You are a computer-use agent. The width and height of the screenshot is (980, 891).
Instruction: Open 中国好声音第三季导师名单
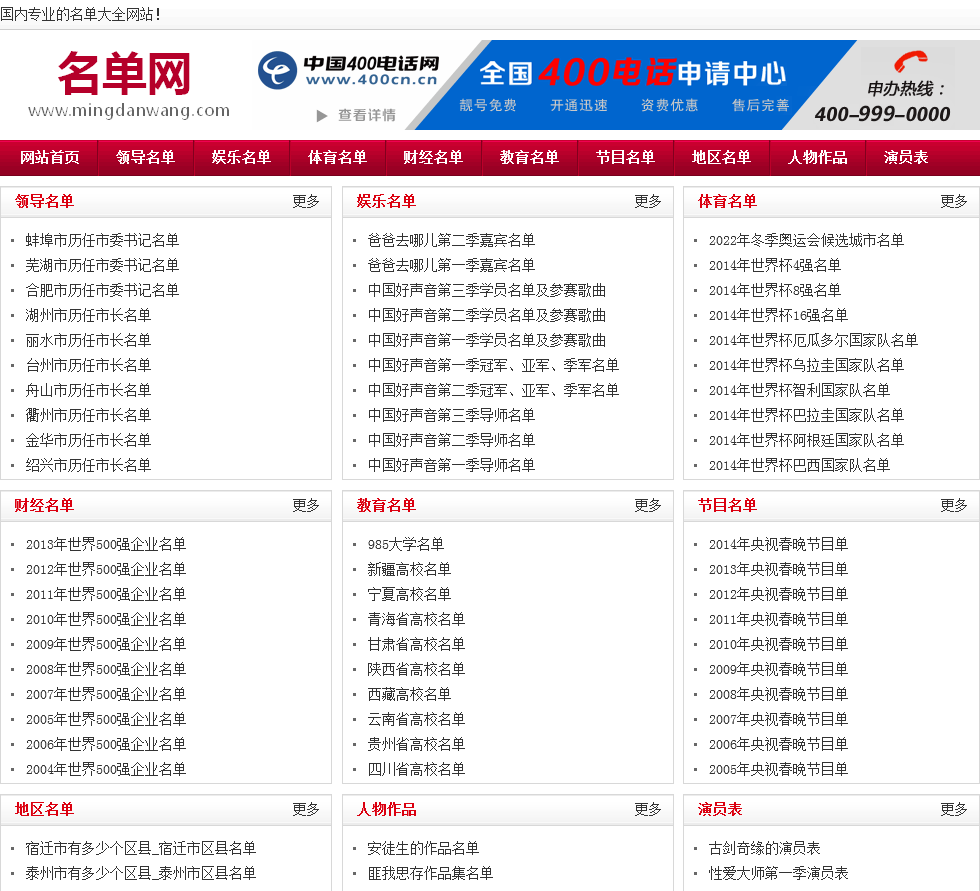[451, 416]
